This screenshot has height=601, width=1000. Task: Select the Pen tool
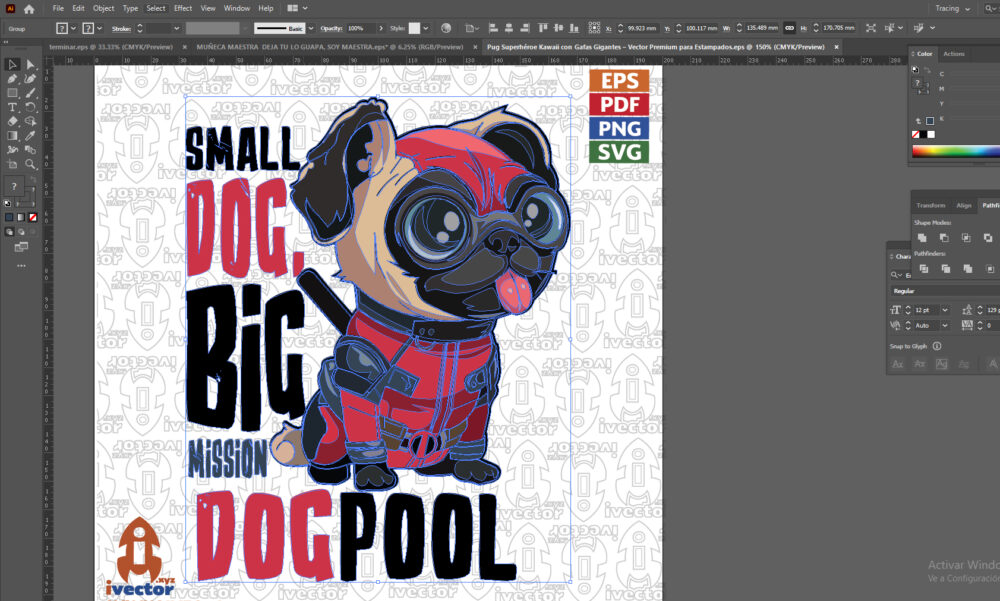tap(12, 78)
